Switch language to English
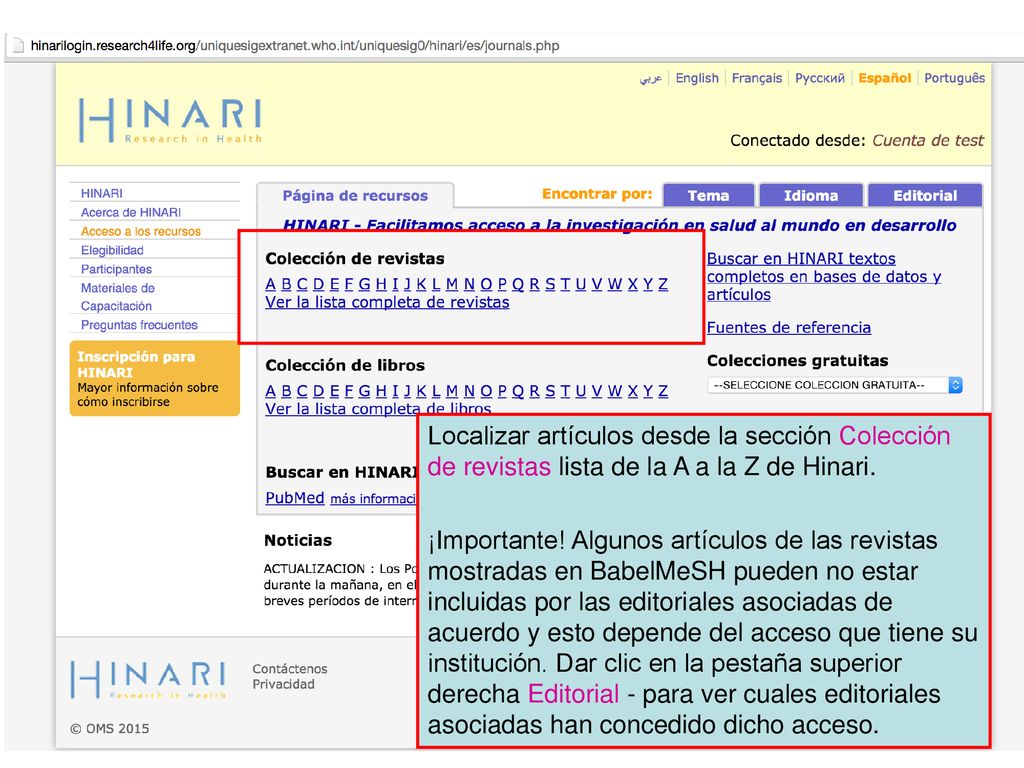Image resolution: width=1024 pixels, height=768 pixels. click(x=697, y=78)
